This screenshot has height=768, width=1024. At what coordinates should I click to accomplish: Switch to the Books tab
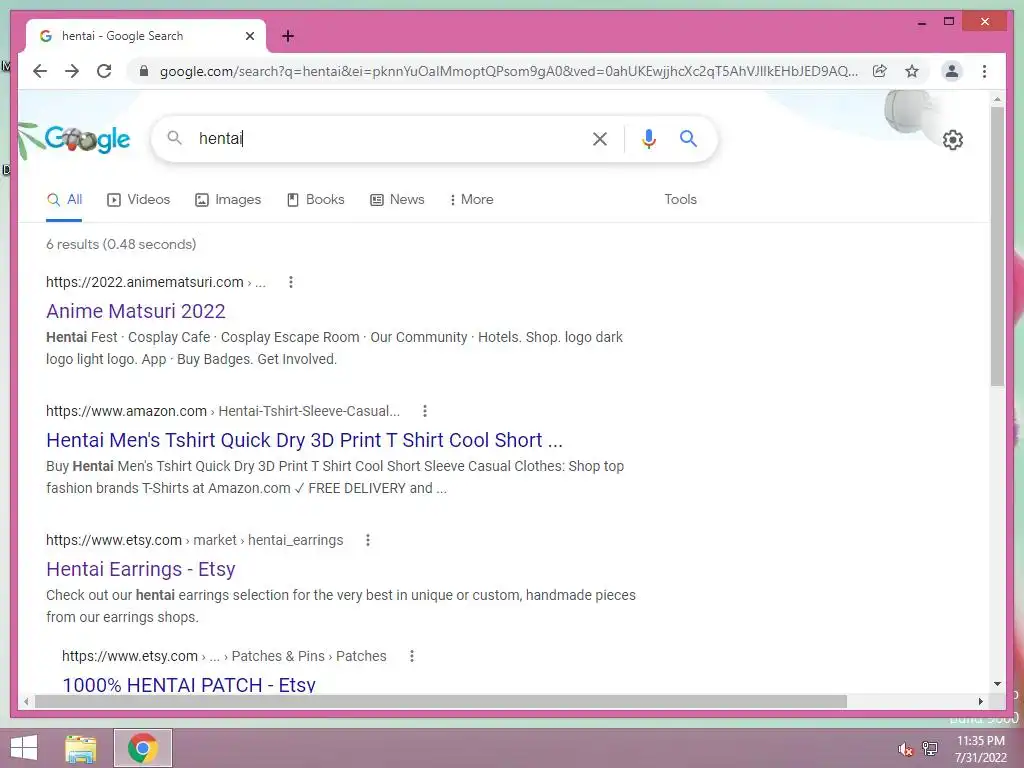315,200
